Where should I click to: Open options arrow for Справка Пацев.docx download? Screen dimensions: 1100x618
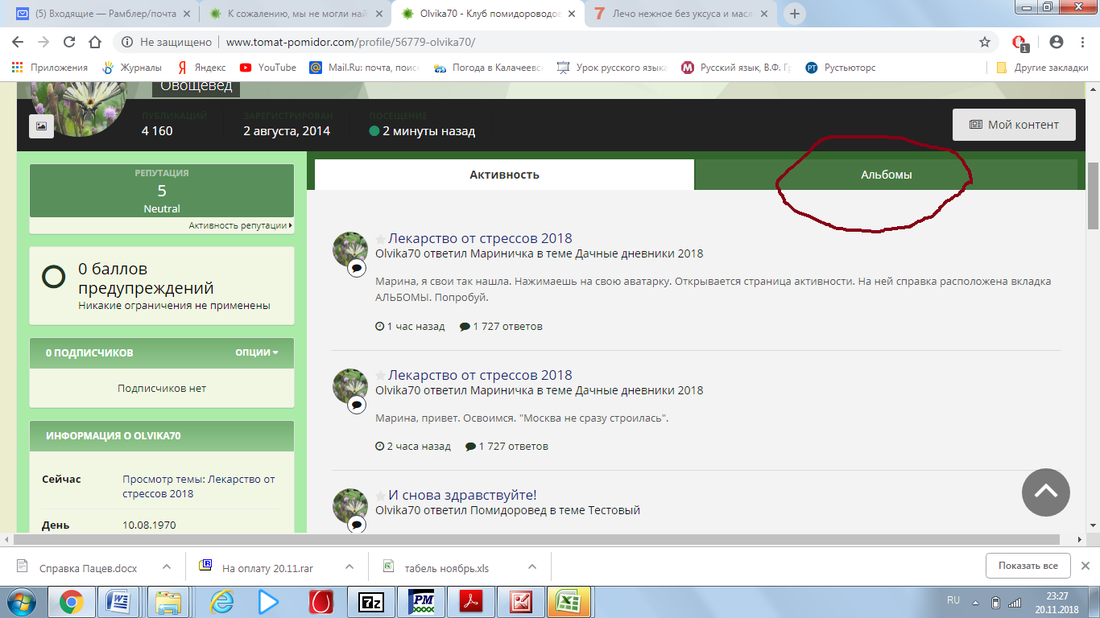coord(167,567)
